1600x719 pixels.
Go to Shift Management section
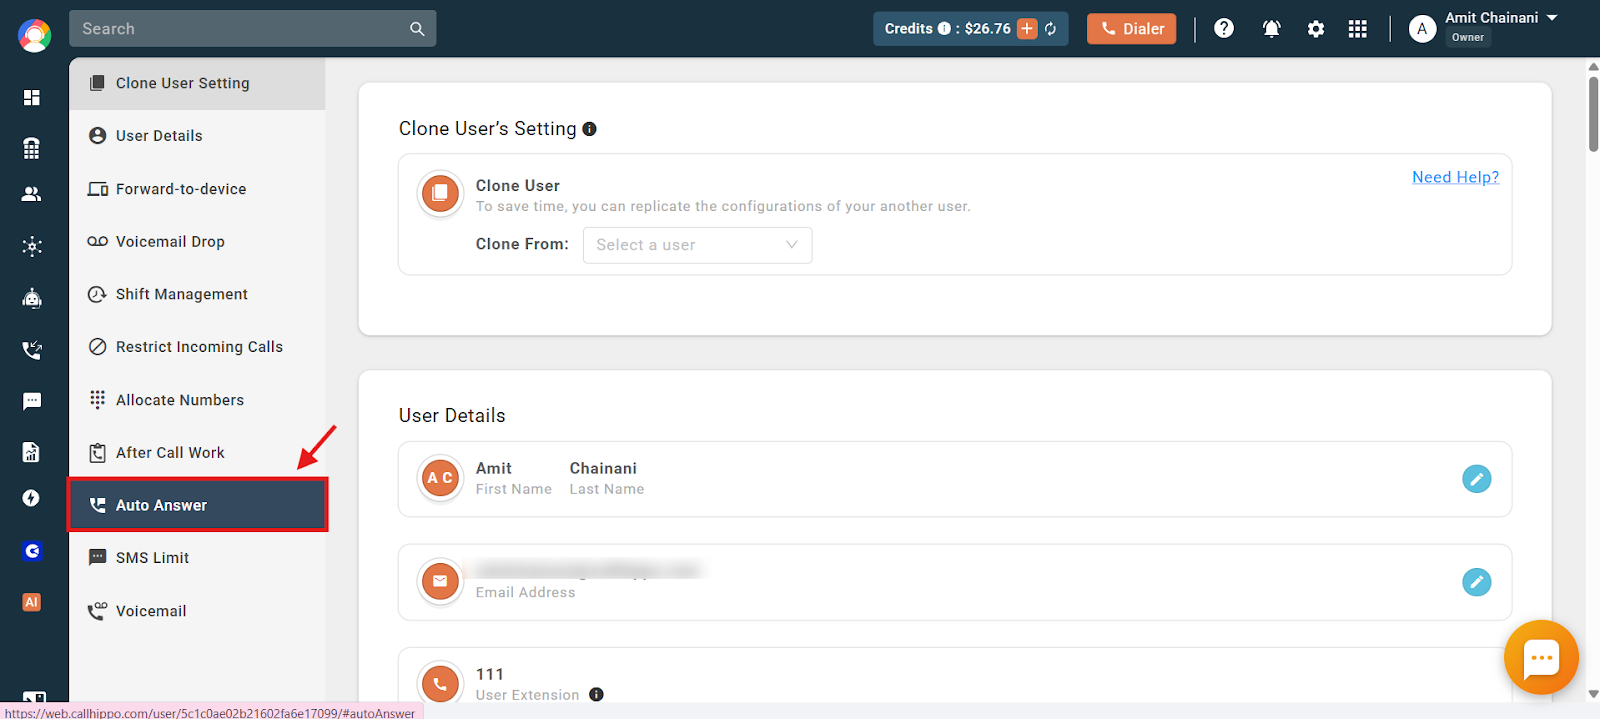[197, 294]
